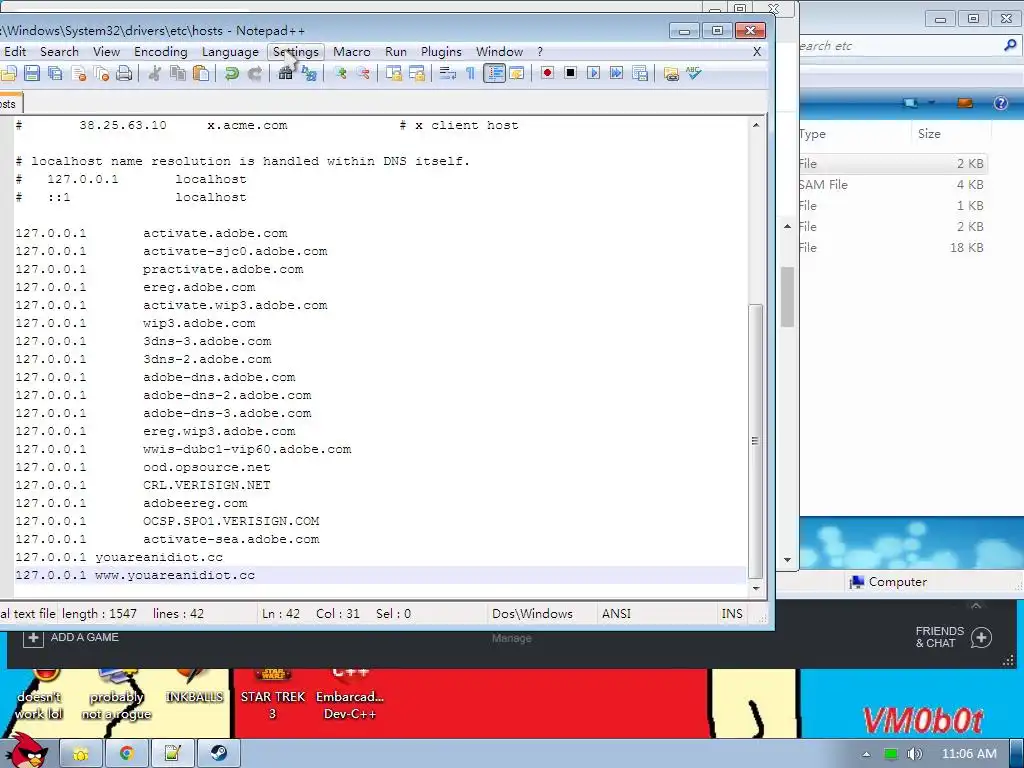
Task: Click the Synchronize horizontal scrolling icon
Action: pos(417,73)
